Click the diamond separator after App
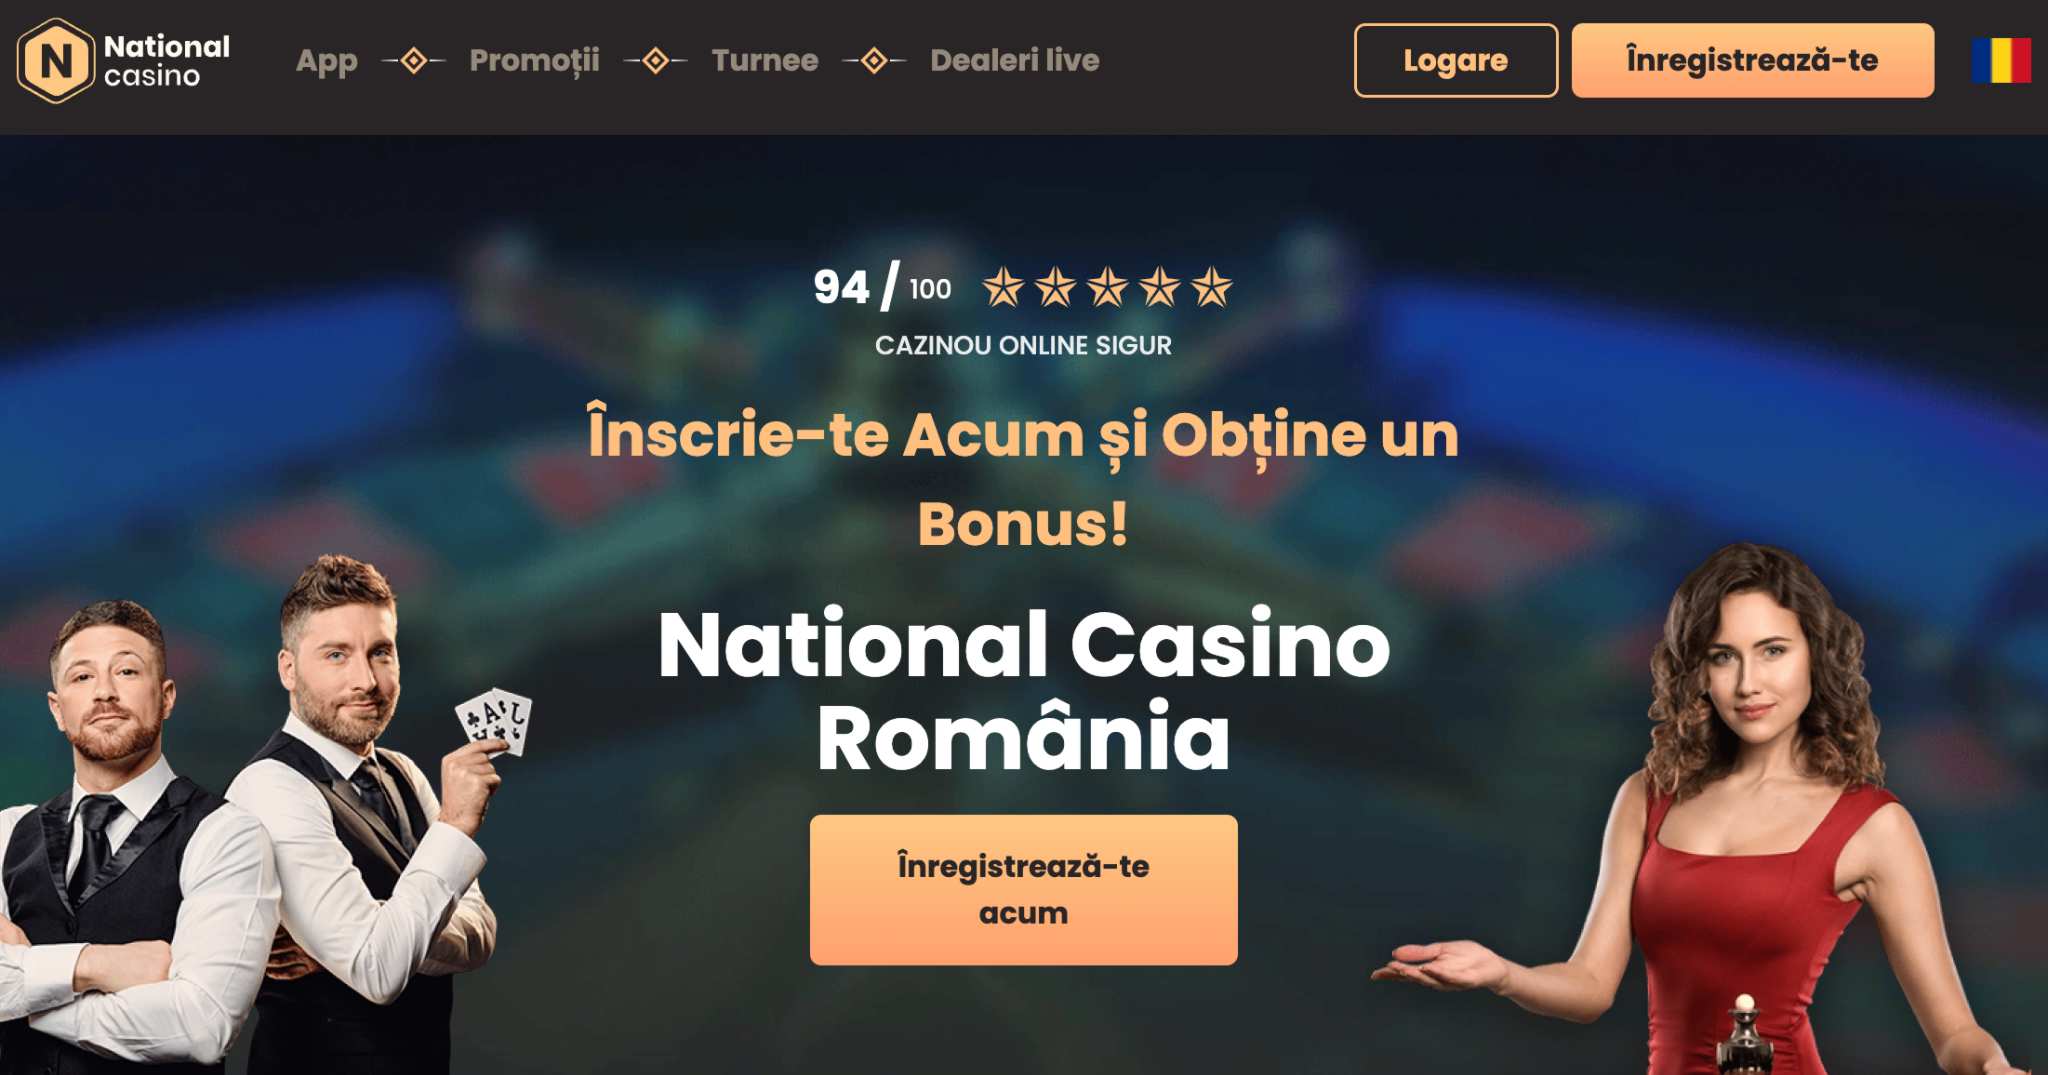Image resolution: width=2048 pixels, height=1075 pixels. [x=414, y=61]
